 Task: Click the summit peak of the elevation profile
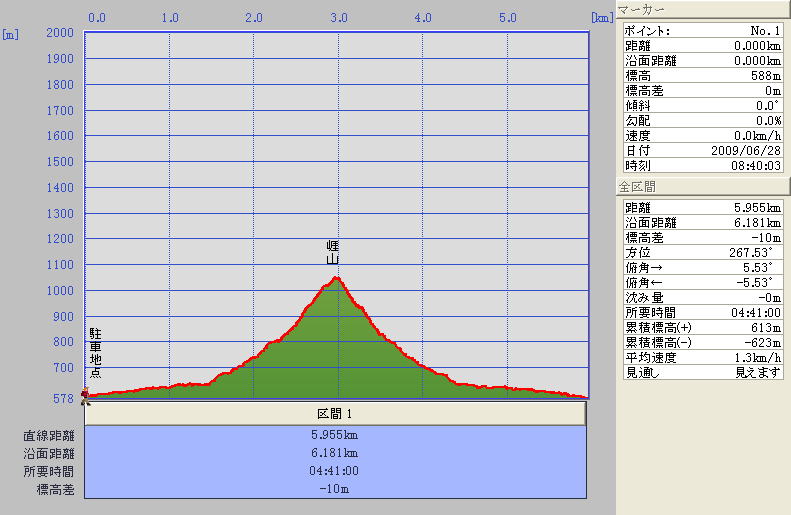(336, 277)
